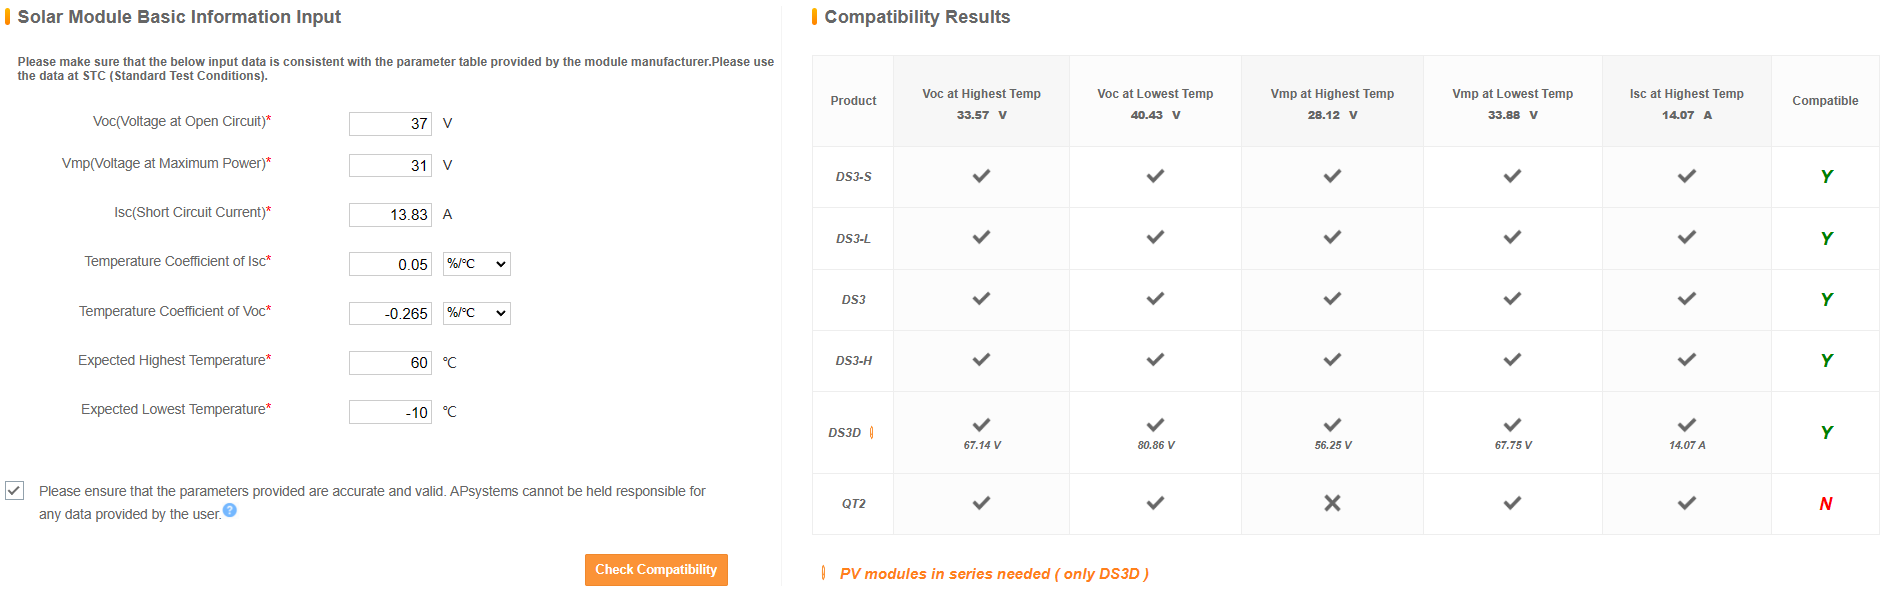Click the green Y for DS3-S row
1890x597 pixels.
pos(1826,177)
